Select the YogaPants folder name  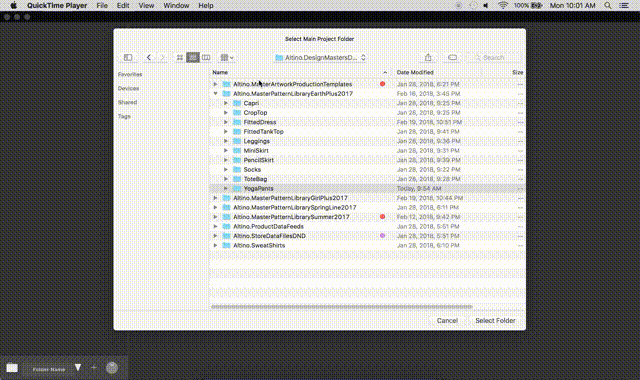tap(258, 189)
